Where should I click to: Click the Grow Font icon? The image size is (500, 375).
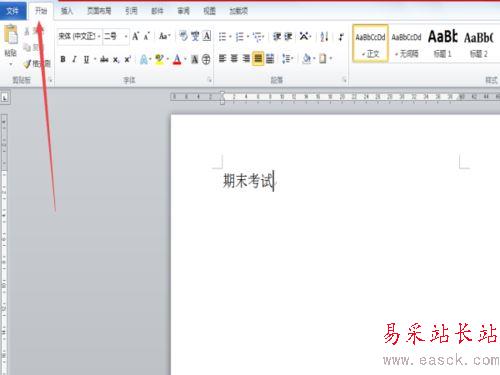[x=135, y=36]
